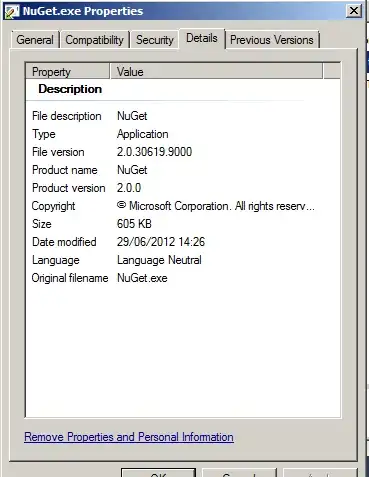Select the Date modified row
Image resolution: width=369 pixels, height=477 pixels.
pyautogui.click(x=183, y=242)
